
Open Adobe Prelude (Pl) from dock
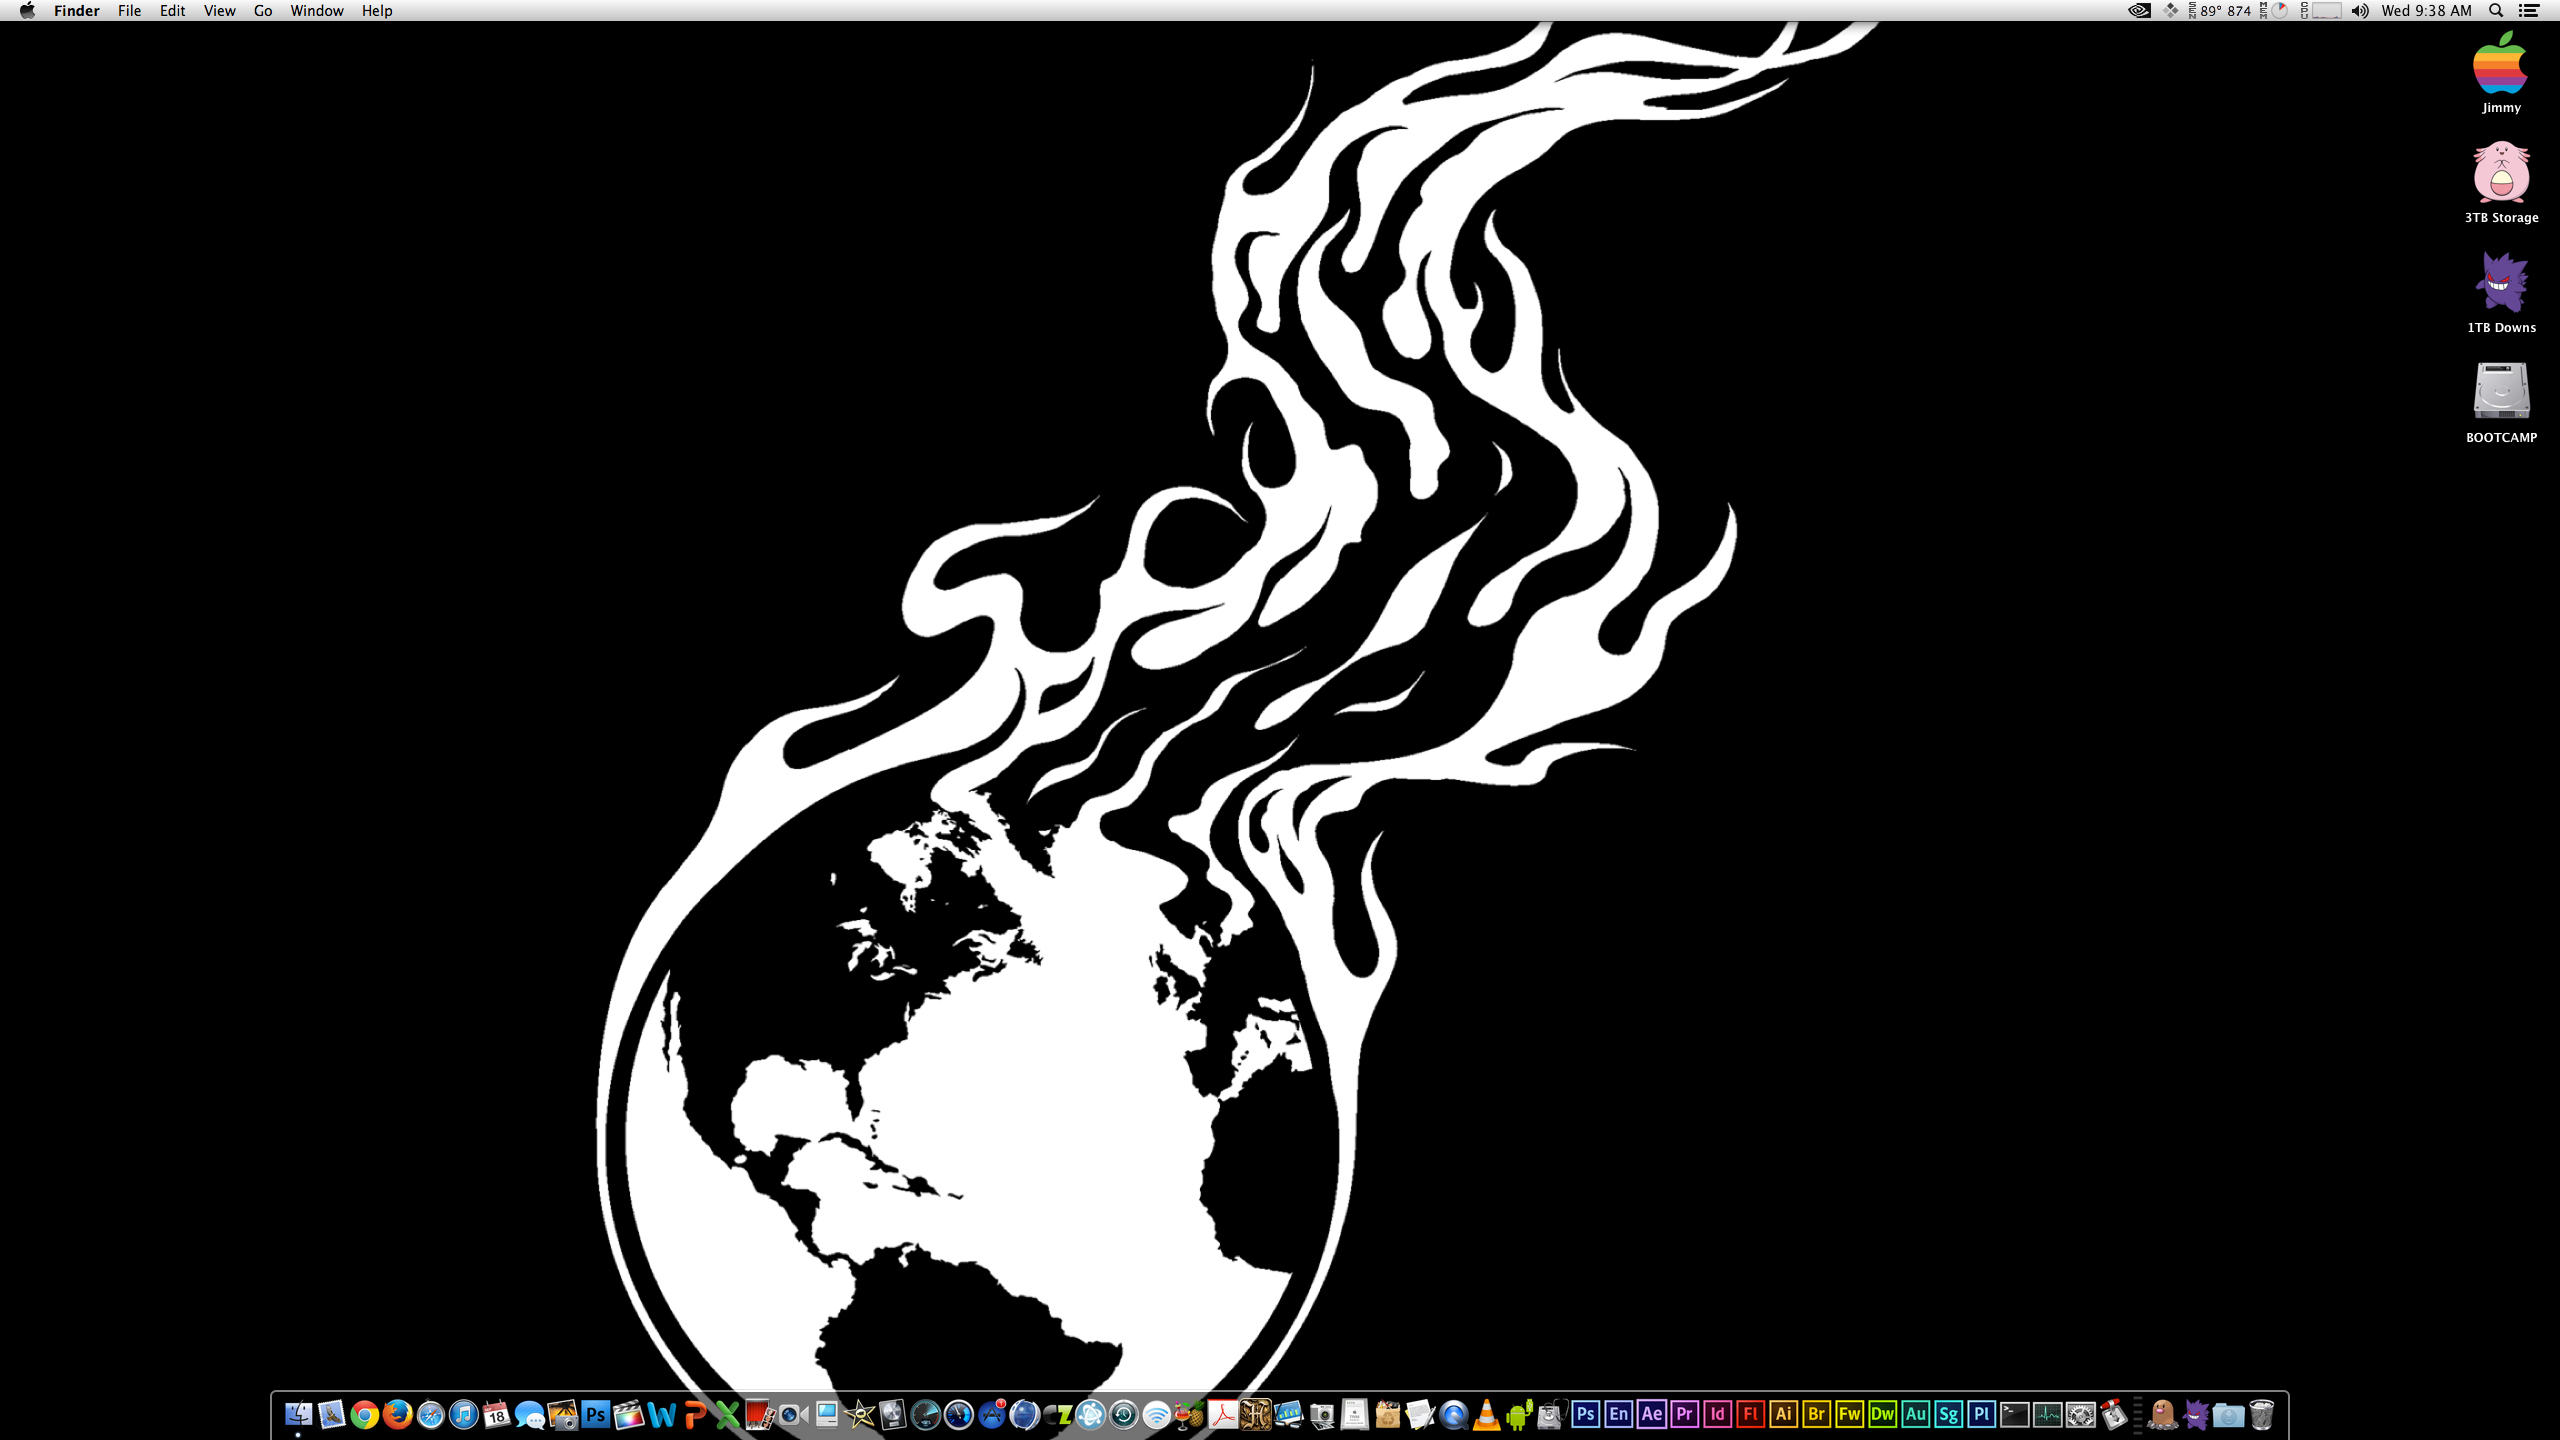click(x=1981, y=1414)
